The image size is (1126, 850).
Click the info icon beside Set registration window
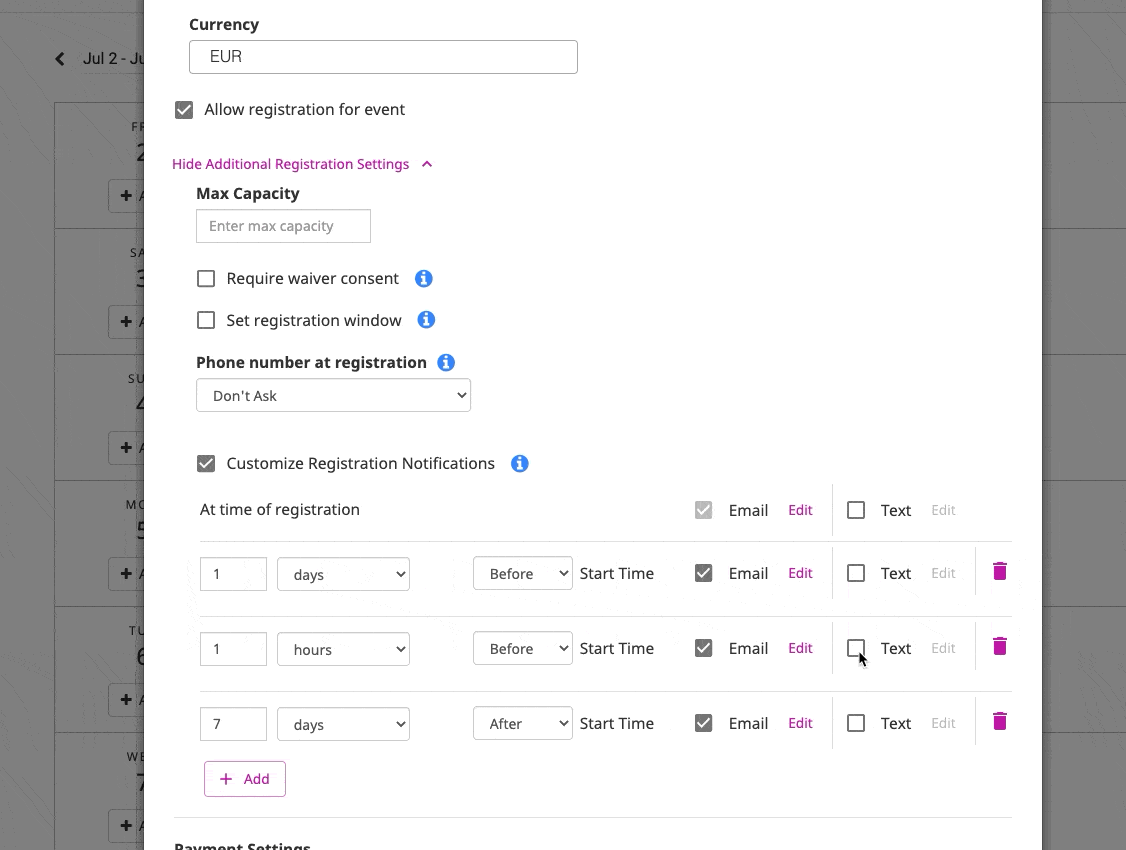tap(426, 320)
